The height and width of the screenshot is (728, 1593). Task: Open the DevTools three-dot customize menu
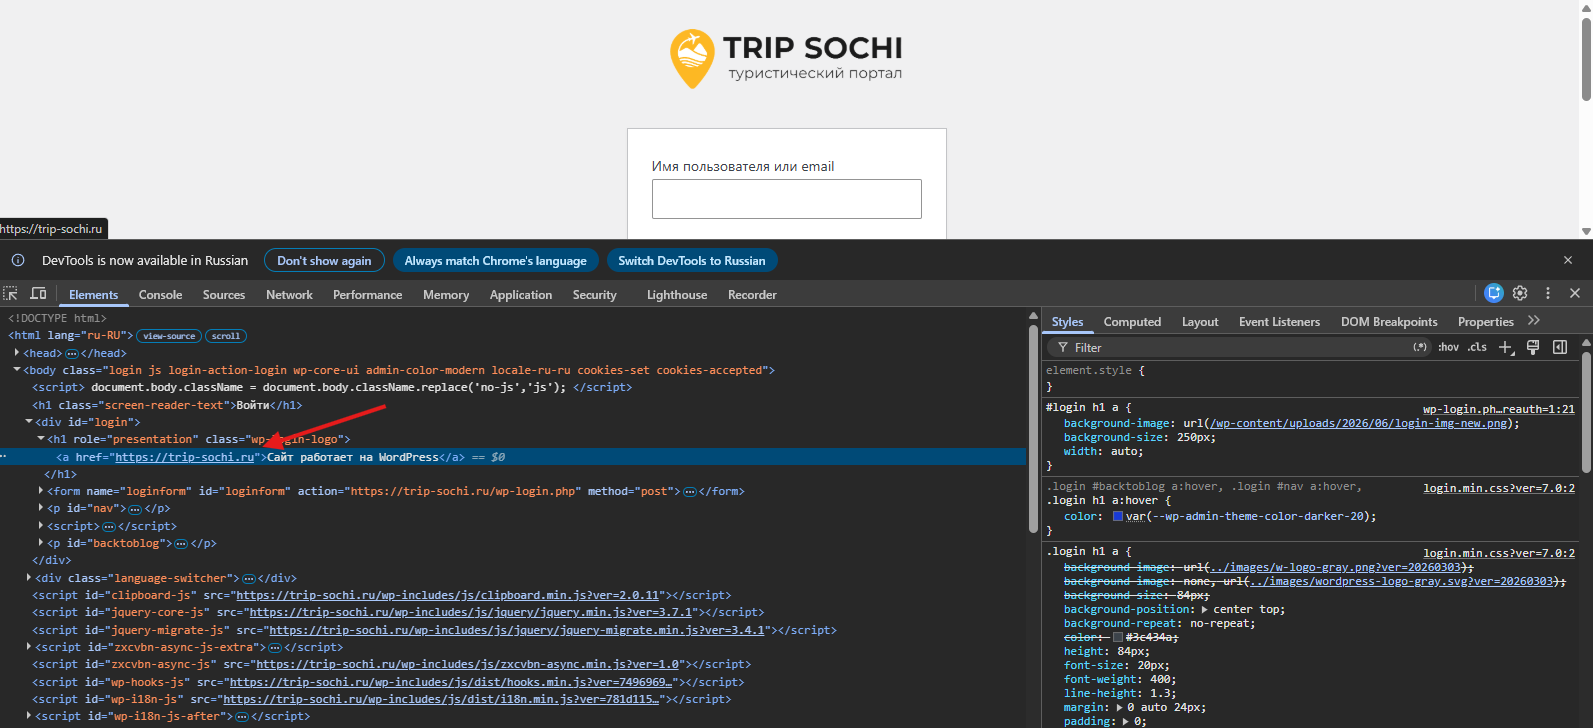point(1548,293)
